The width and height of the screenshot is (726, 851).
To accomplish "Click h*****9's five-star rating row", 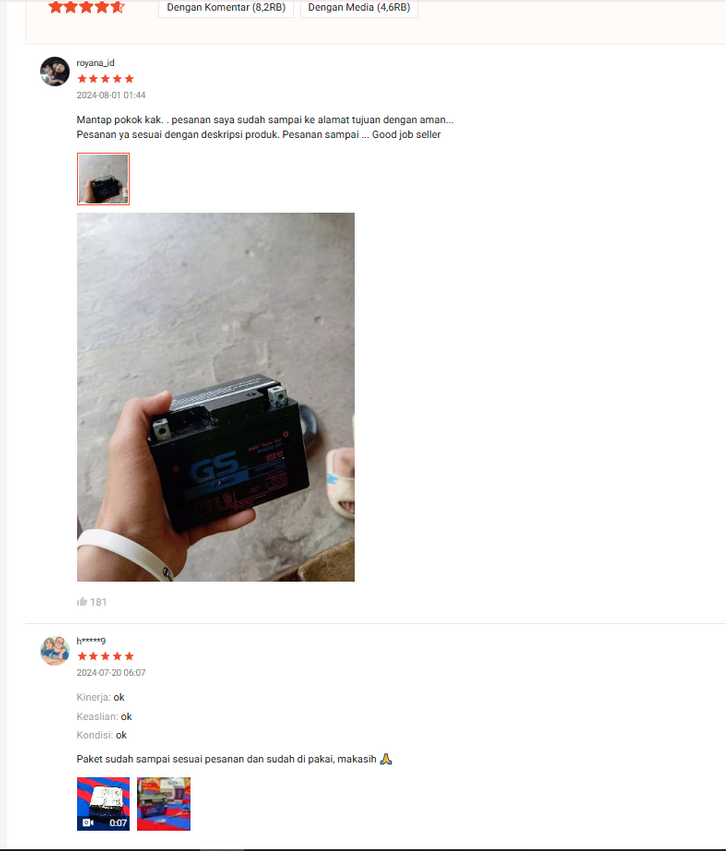I will (105, 657).
